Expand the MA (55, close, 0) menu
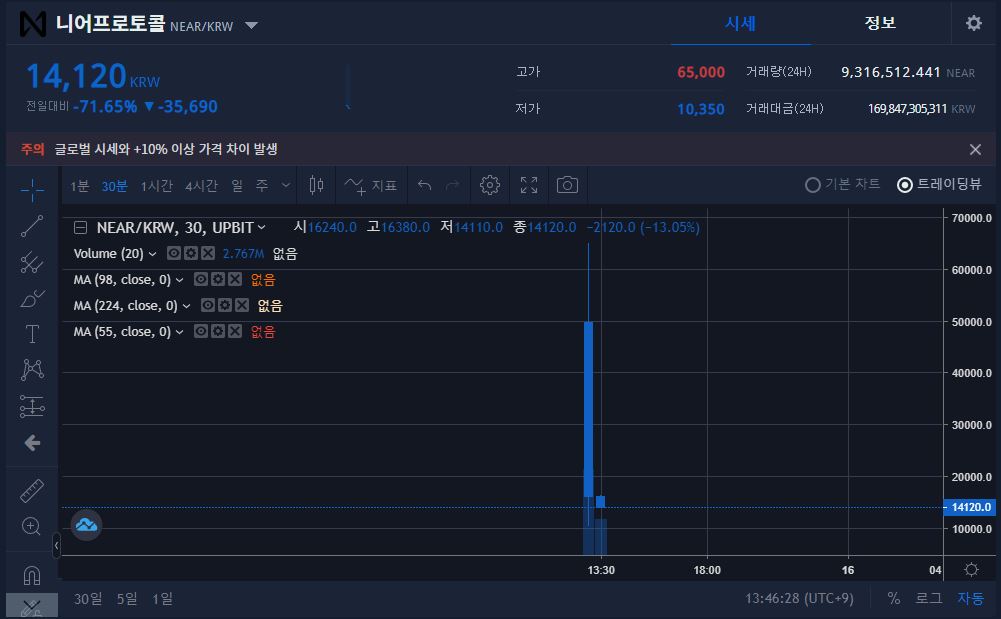Viewport: 1001px width, 619px height. [179, 332]
